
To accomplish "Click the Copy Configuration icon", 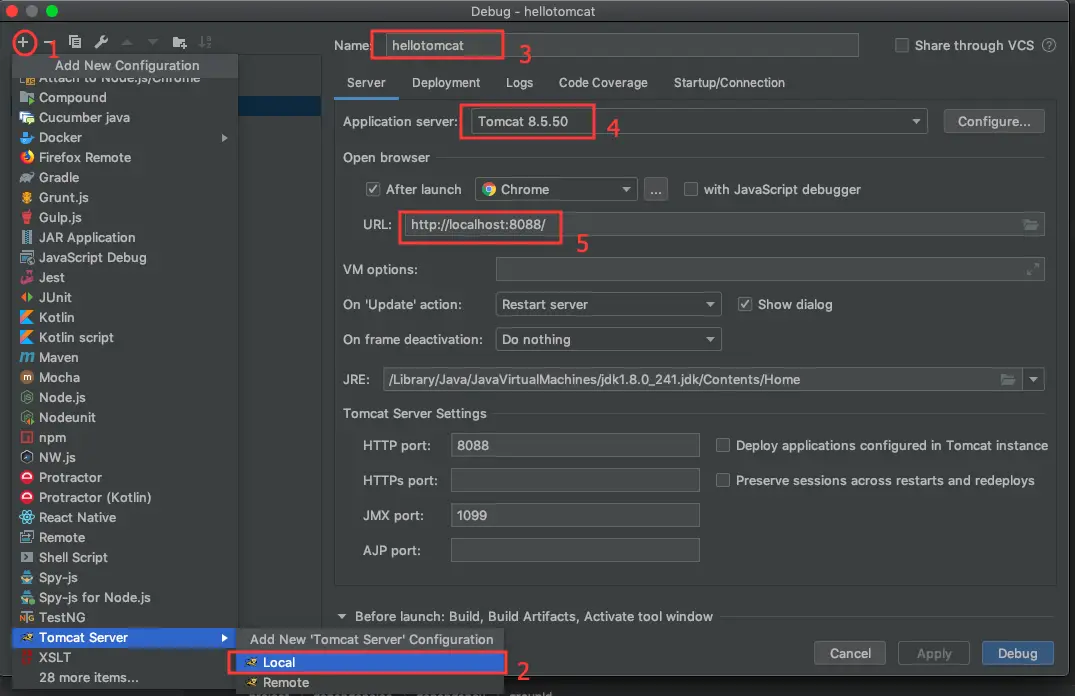I will click(75, 42).
